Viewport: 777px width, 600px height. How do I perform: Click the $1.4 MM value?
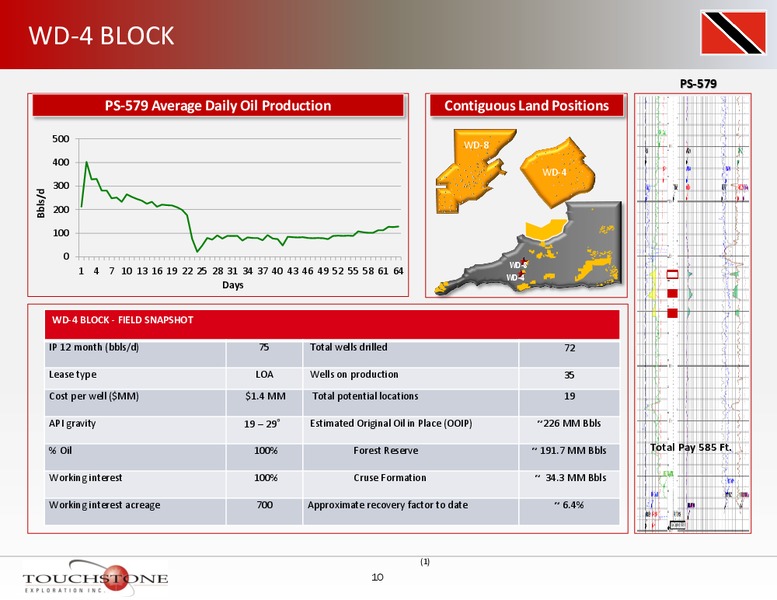(265, 396)
